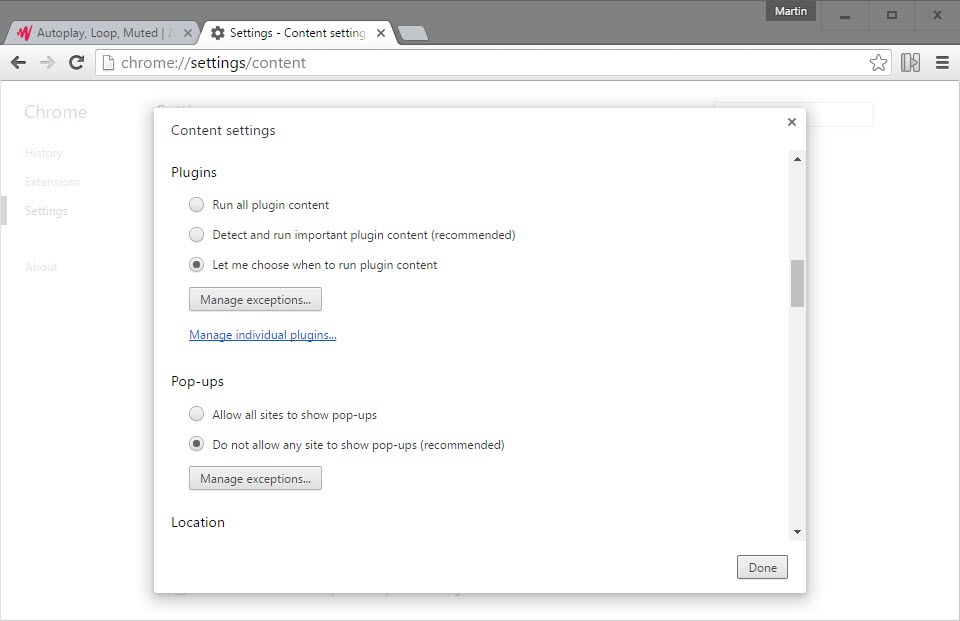
Task: Bookmark this page with the star icon
Action: pyautogui.click(x=878, y=63)
